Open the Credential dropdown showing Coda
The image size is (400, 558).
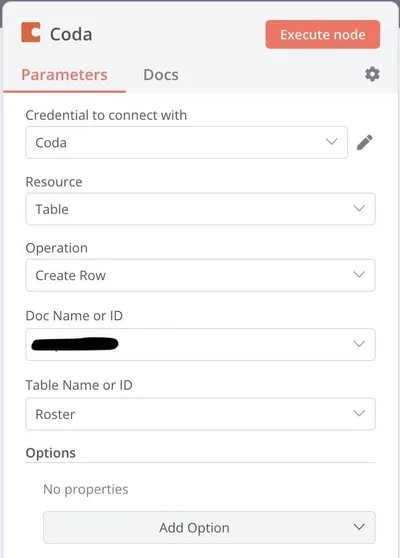(x=186, y=142)
